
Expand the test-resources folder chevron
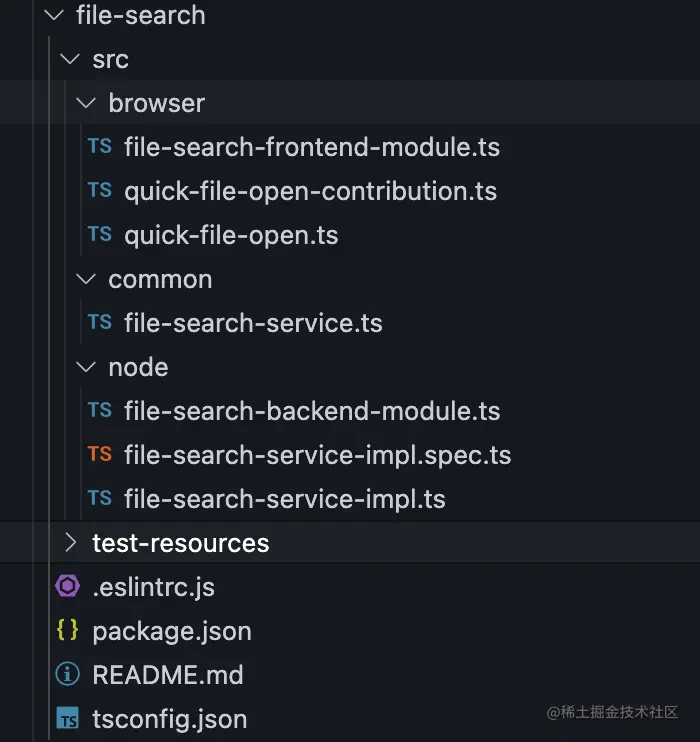tap(70, 543)
